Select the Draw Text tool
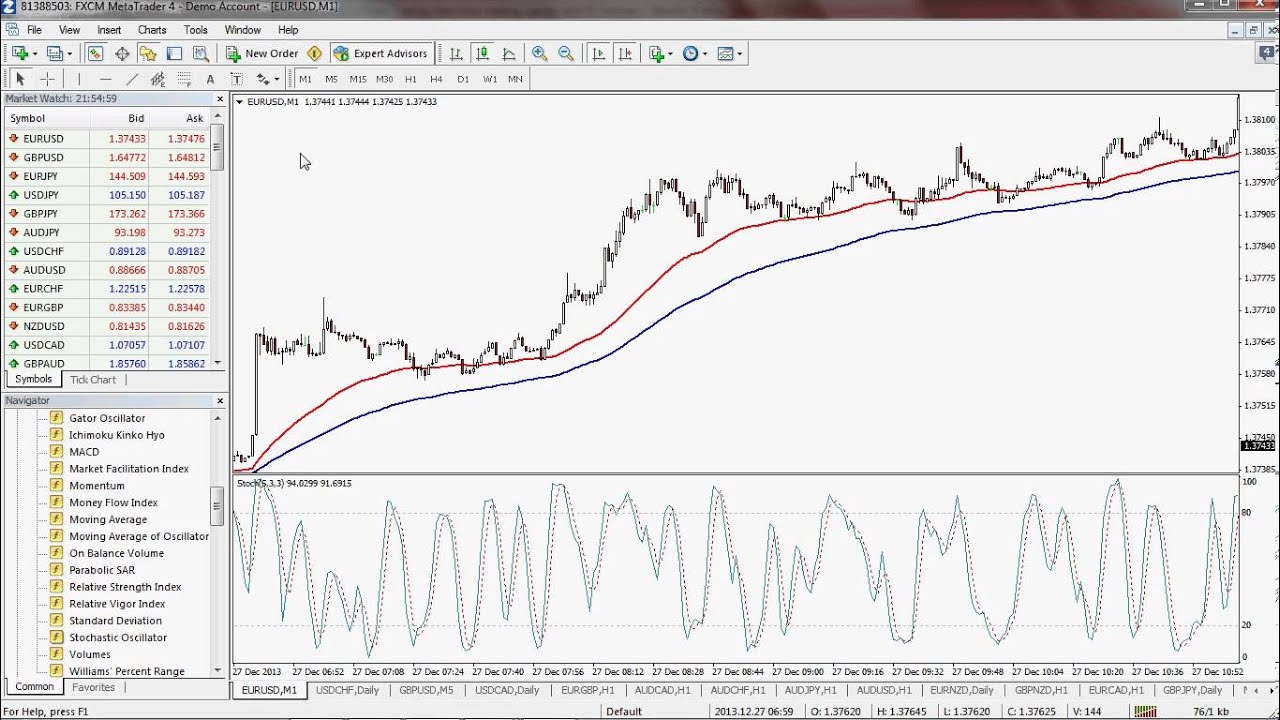The height and width of the screenshot is (720, 1280). pyautogui.click(x=210, y=79)
